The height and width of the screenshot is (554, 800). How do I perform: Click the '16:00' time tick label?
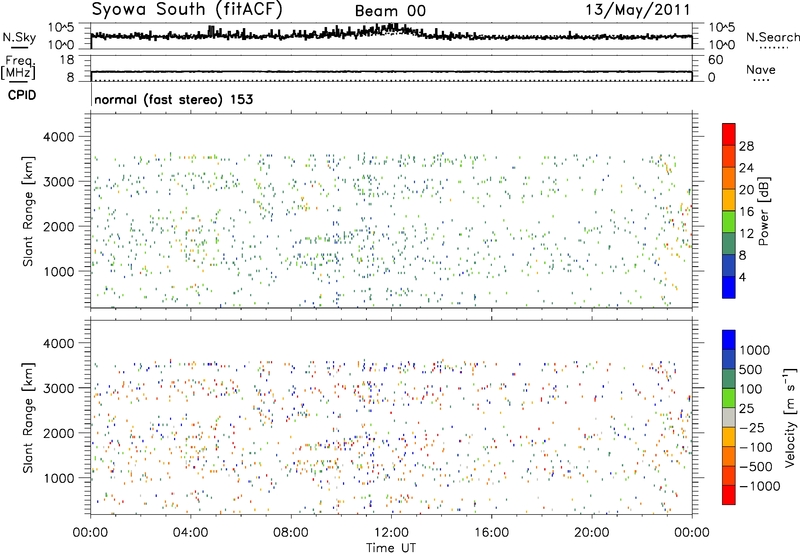(x=491, y=533)
